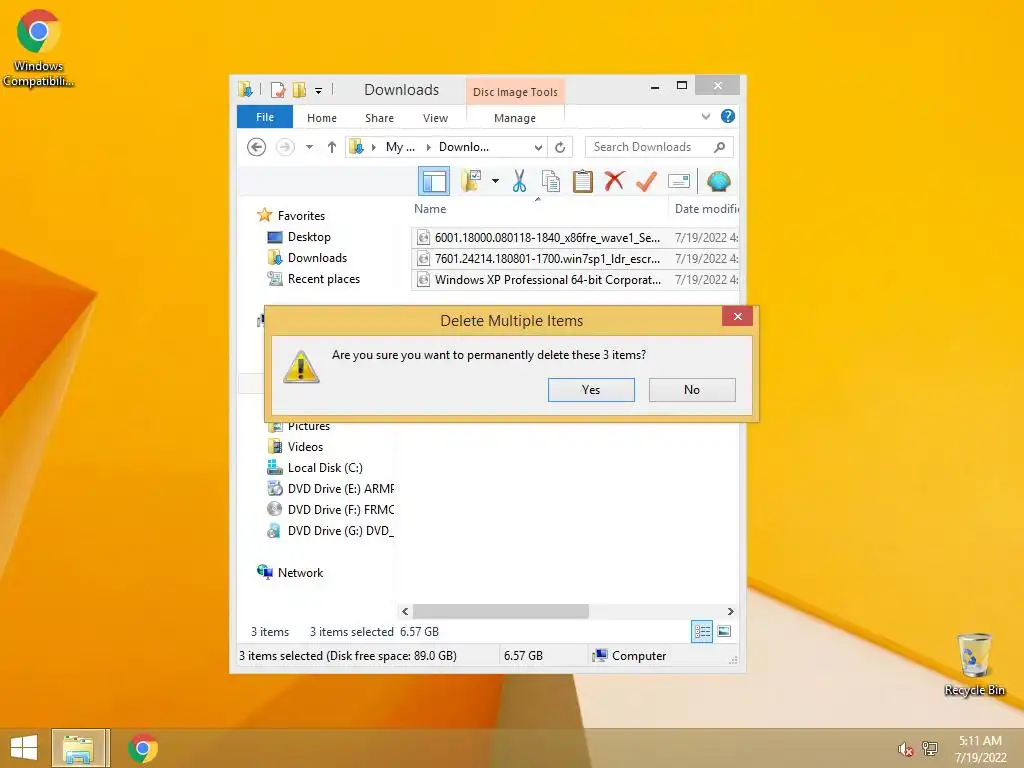The width and height of the screenshot is (1024, 768).
Task: Click the Copy toolbar icon
Action: (x=551, y=181)
